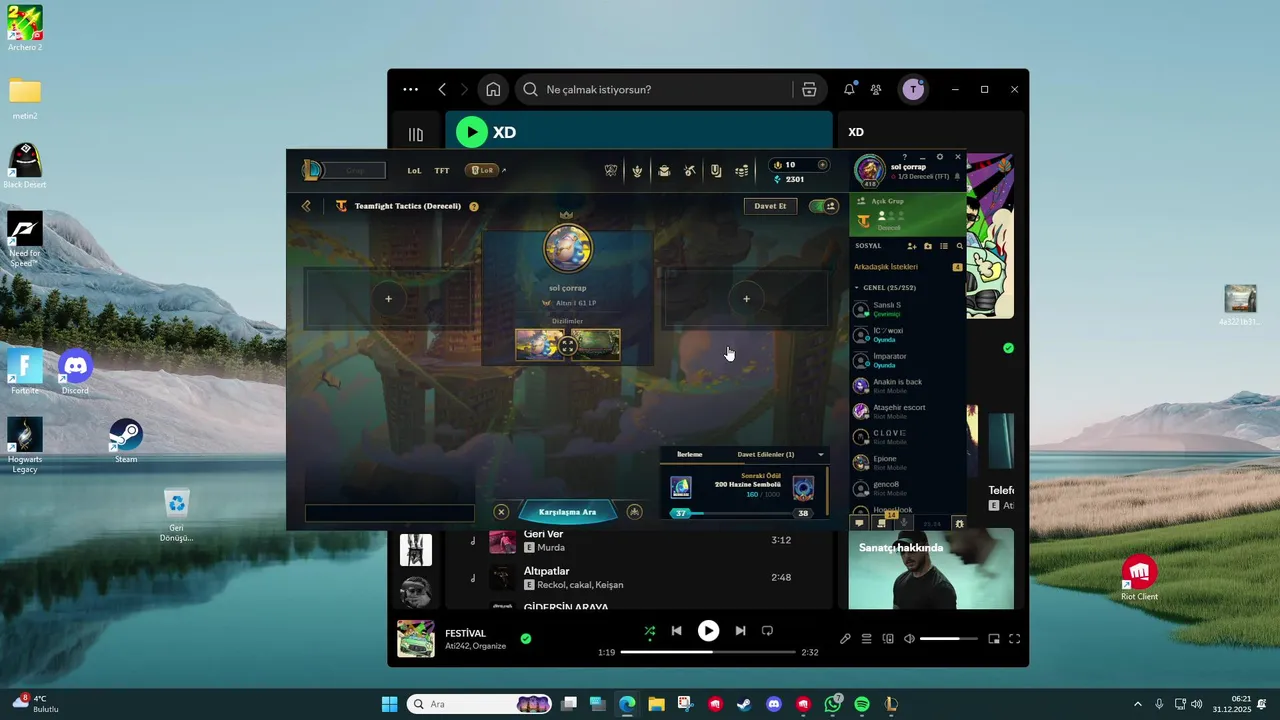Open the Store coins icon in League client
This screenshot has height=720, width=1280.
tap(742, 171)
